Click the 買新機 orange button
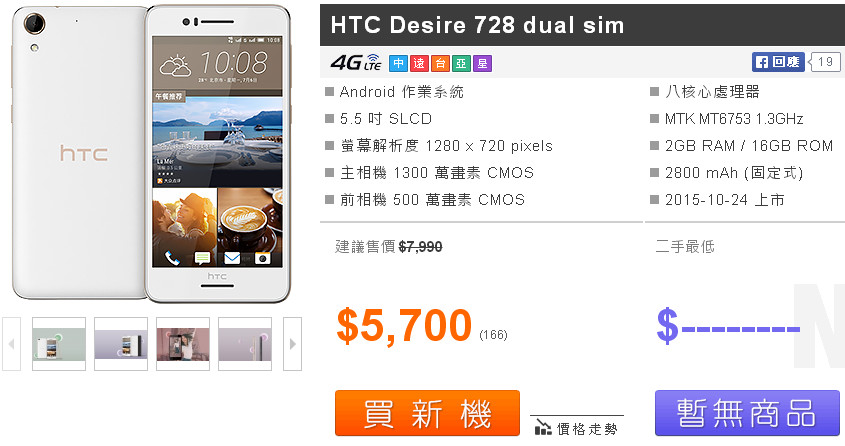This screenshot has width=845, height=446. [427, 413]
